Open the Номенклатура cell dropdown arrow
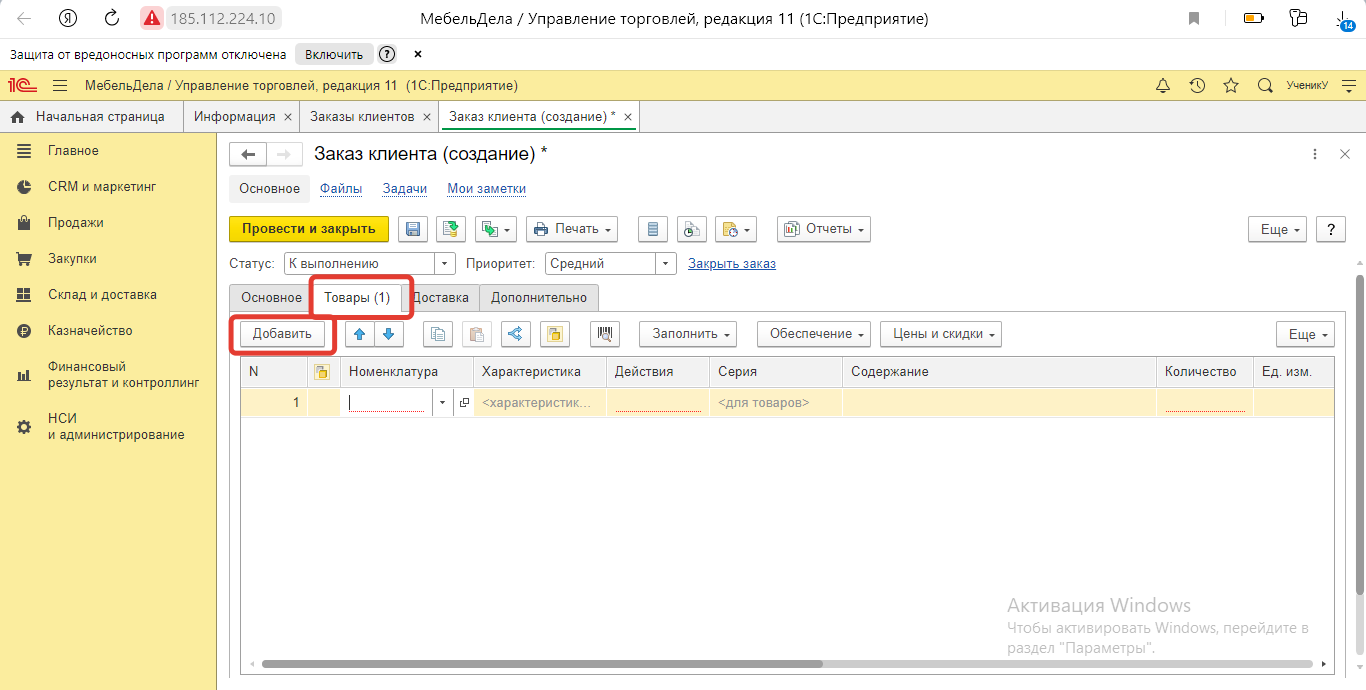Screen dimensions: 1366x690 (x=443, y=403)
